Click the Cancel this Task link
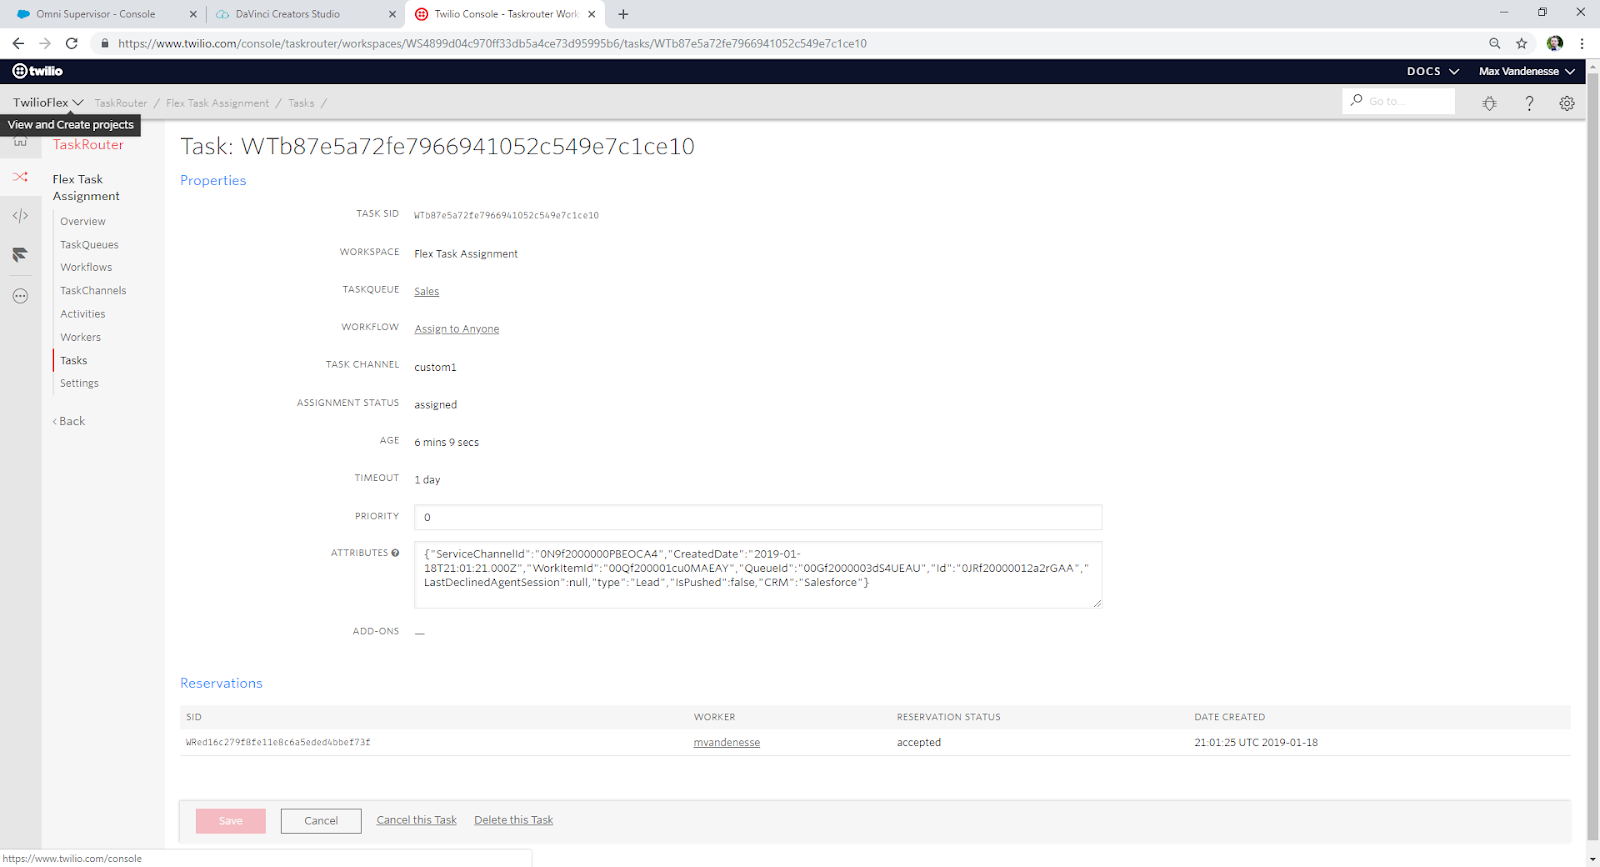 tap(416, 820)
